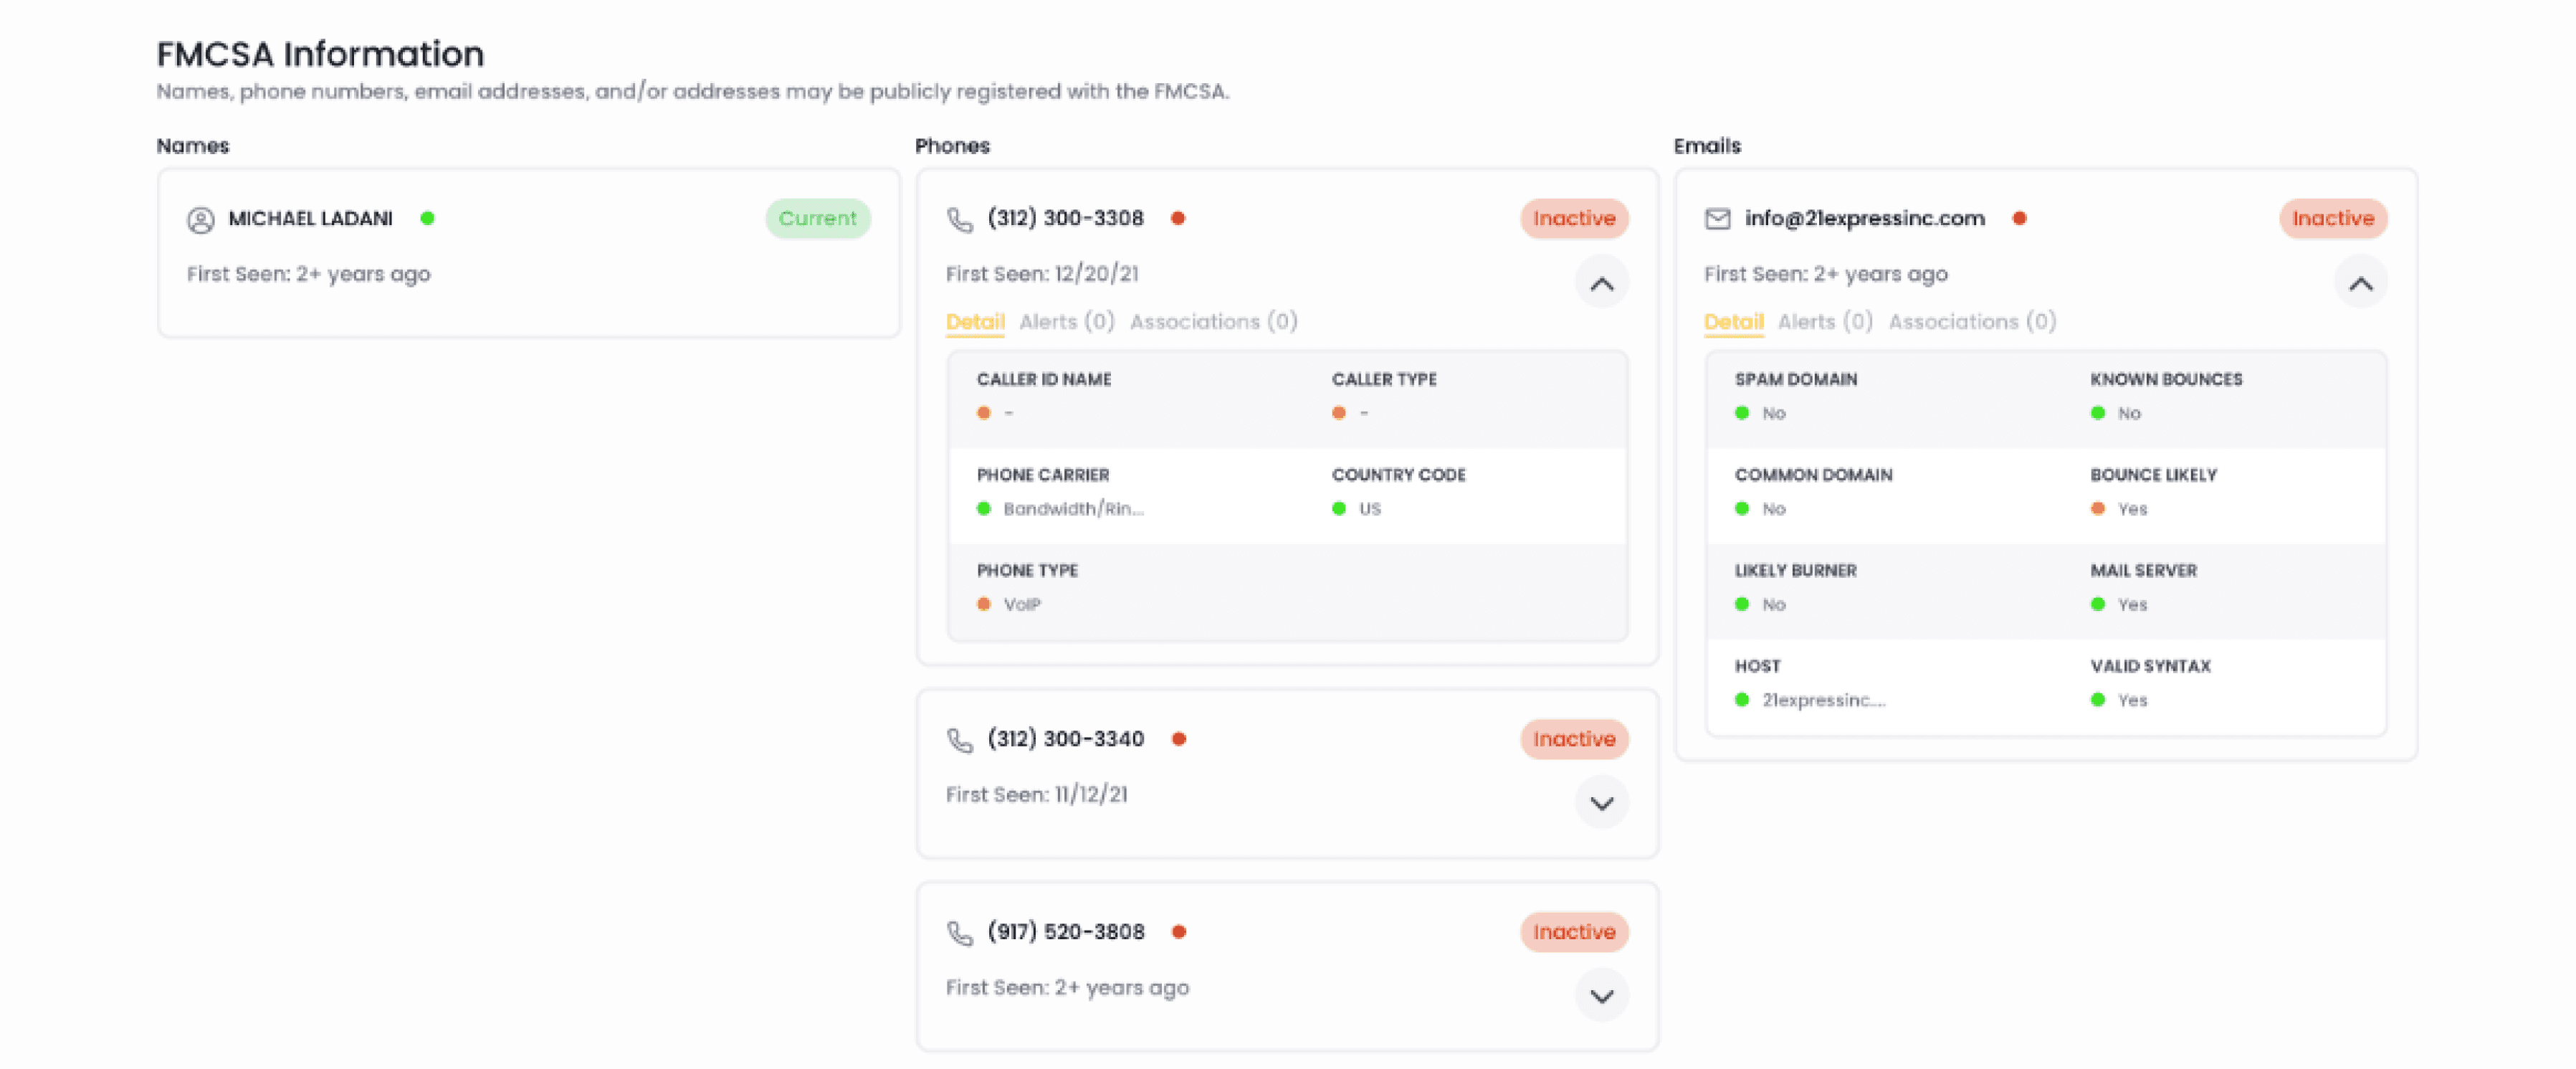Click the Current badge on Michael Ladani
Viewport: 2576px width, 1069px height.
coord(817,219)
